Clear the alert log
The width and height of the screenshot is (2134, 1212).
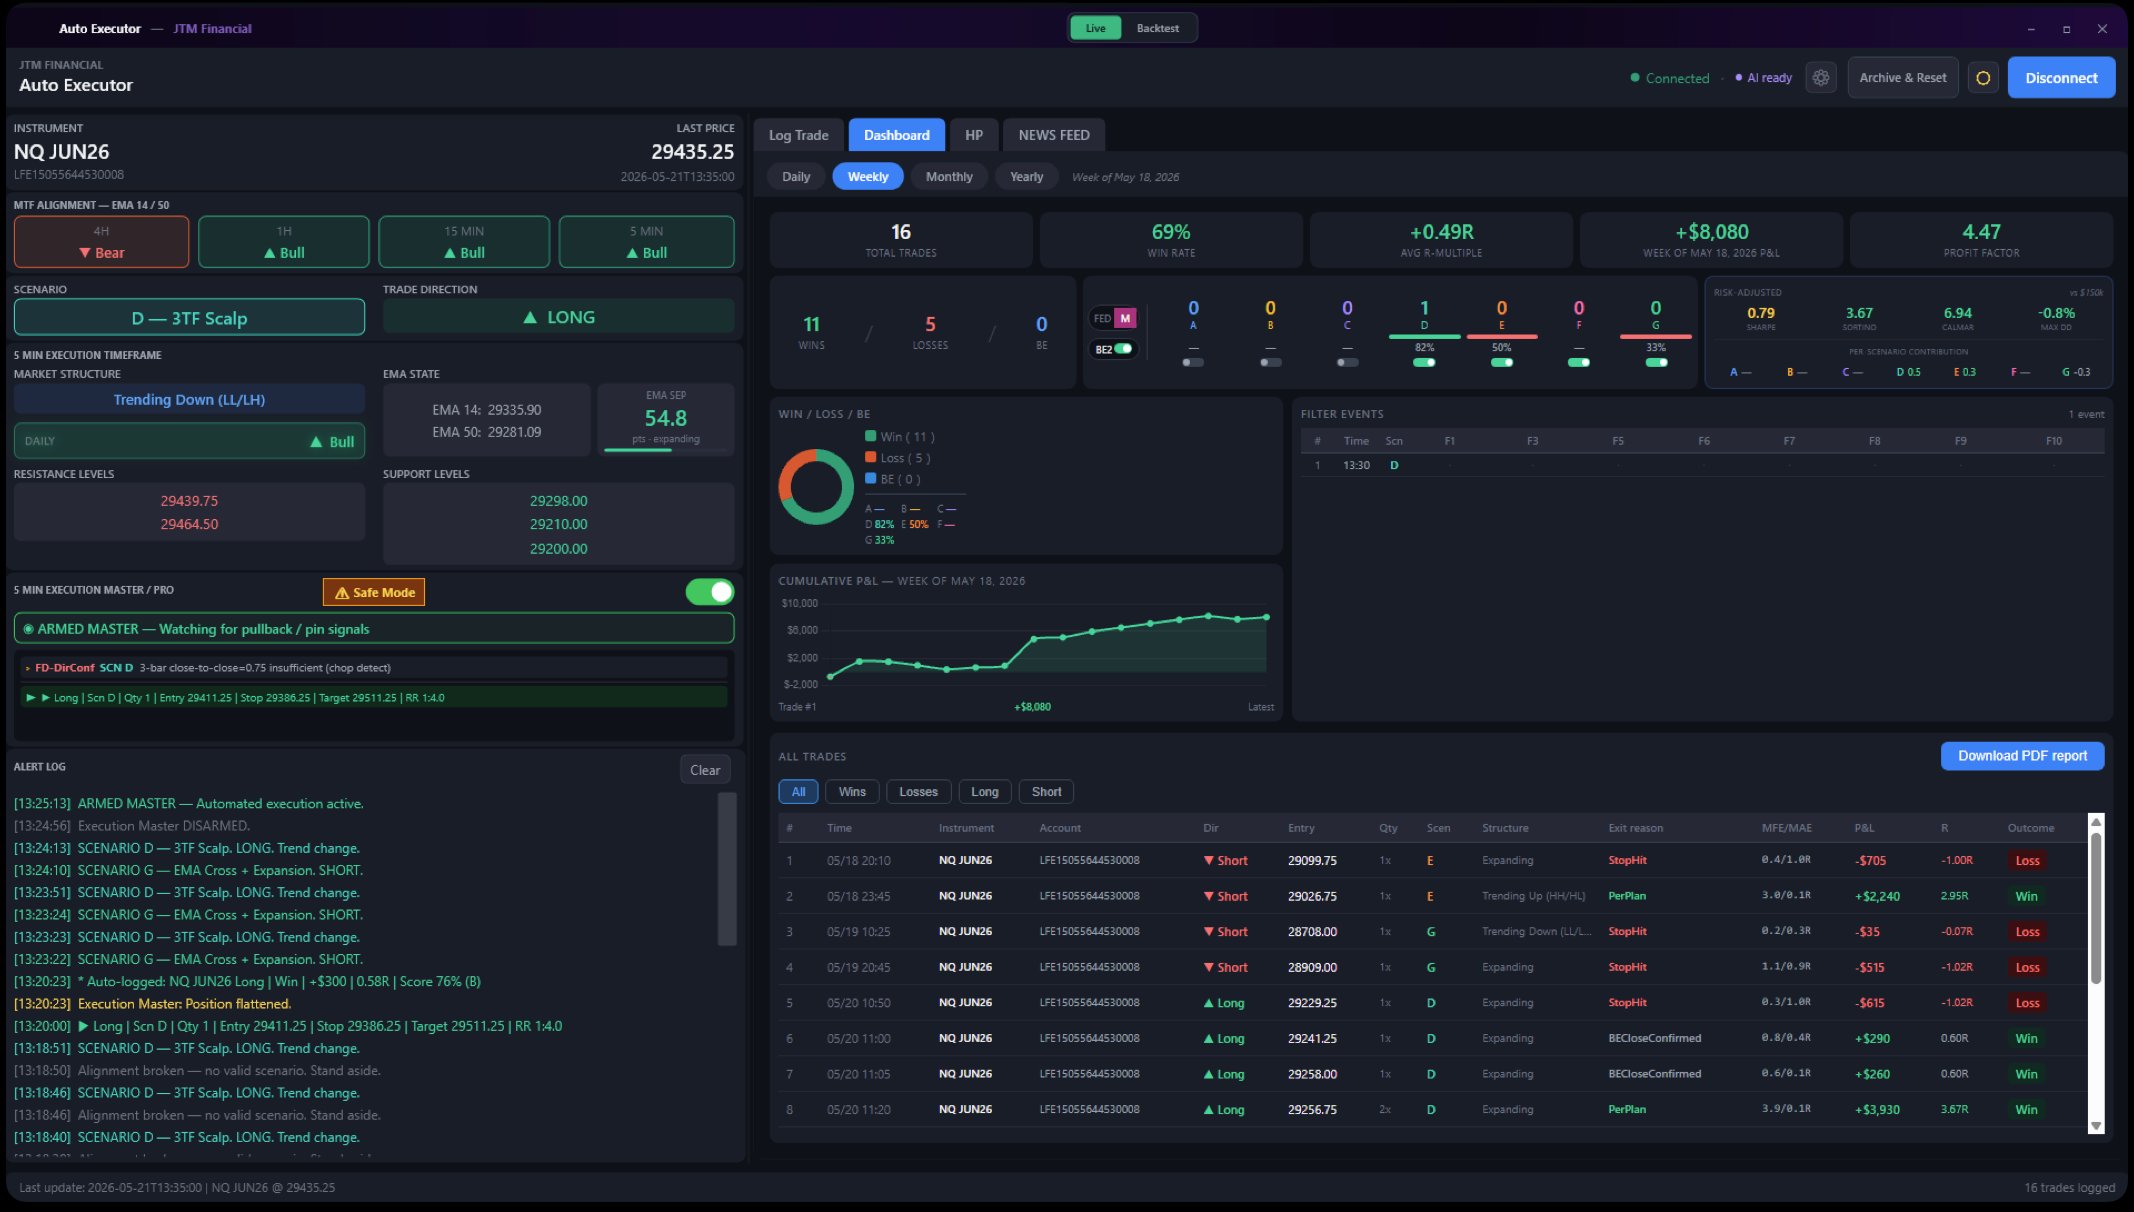705,770
